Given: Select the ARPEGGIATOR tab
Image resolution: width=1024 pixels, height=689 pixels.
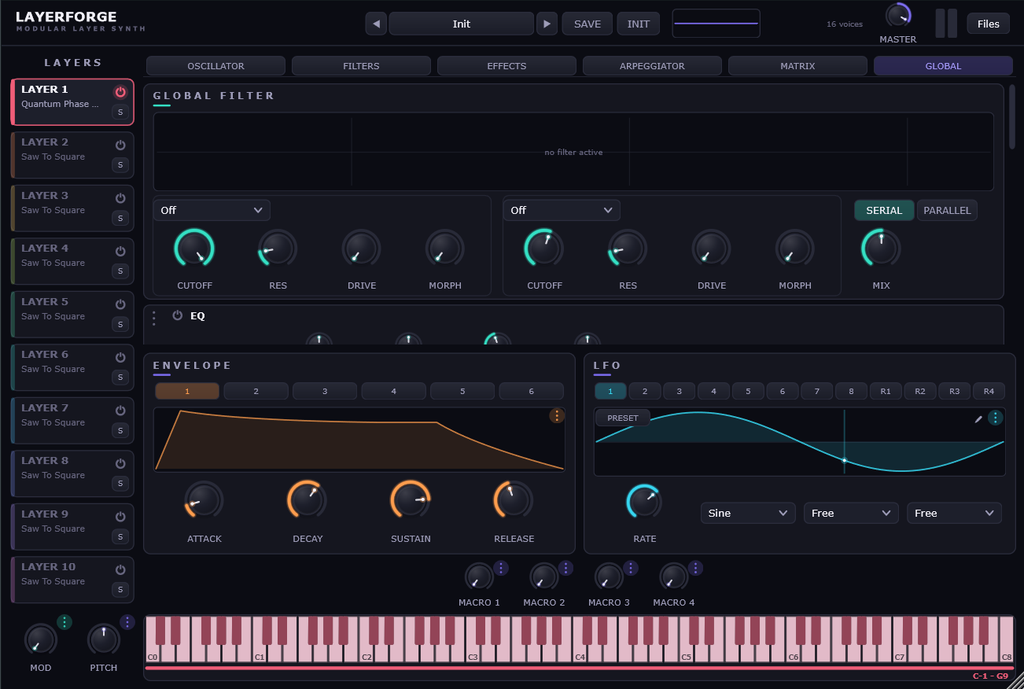Looking at the screenshot, I should coord(652,66).
